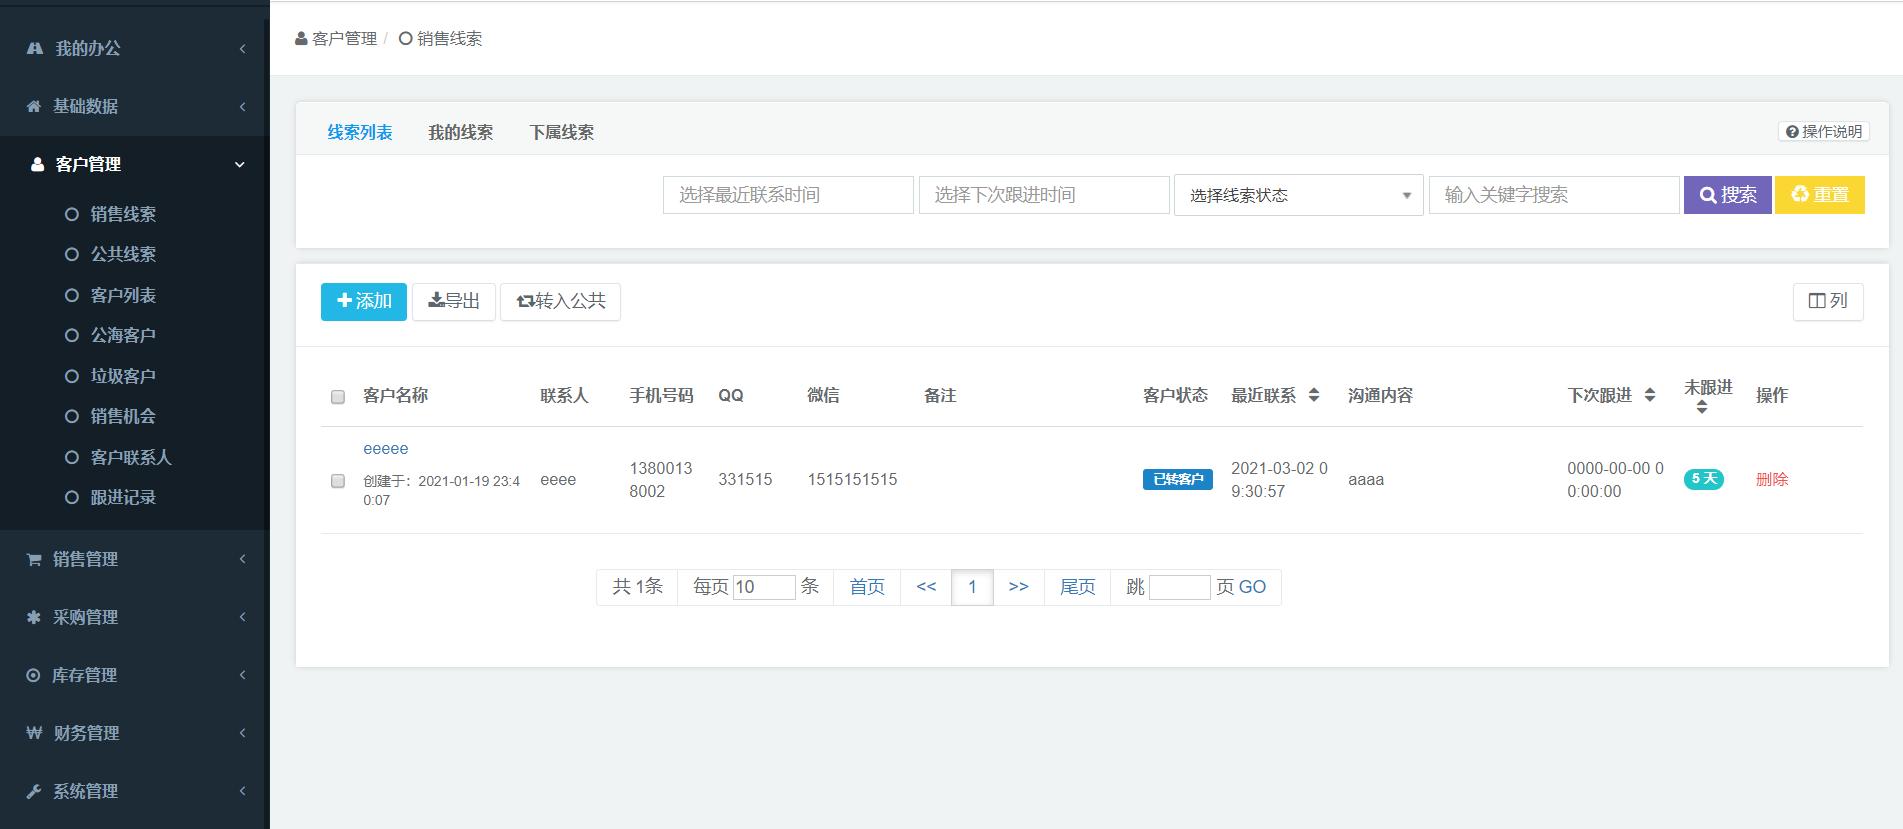Viewport: 1903px width, 829px height.
Task: Click the << previous page link
Action: [x=926, y=587]
